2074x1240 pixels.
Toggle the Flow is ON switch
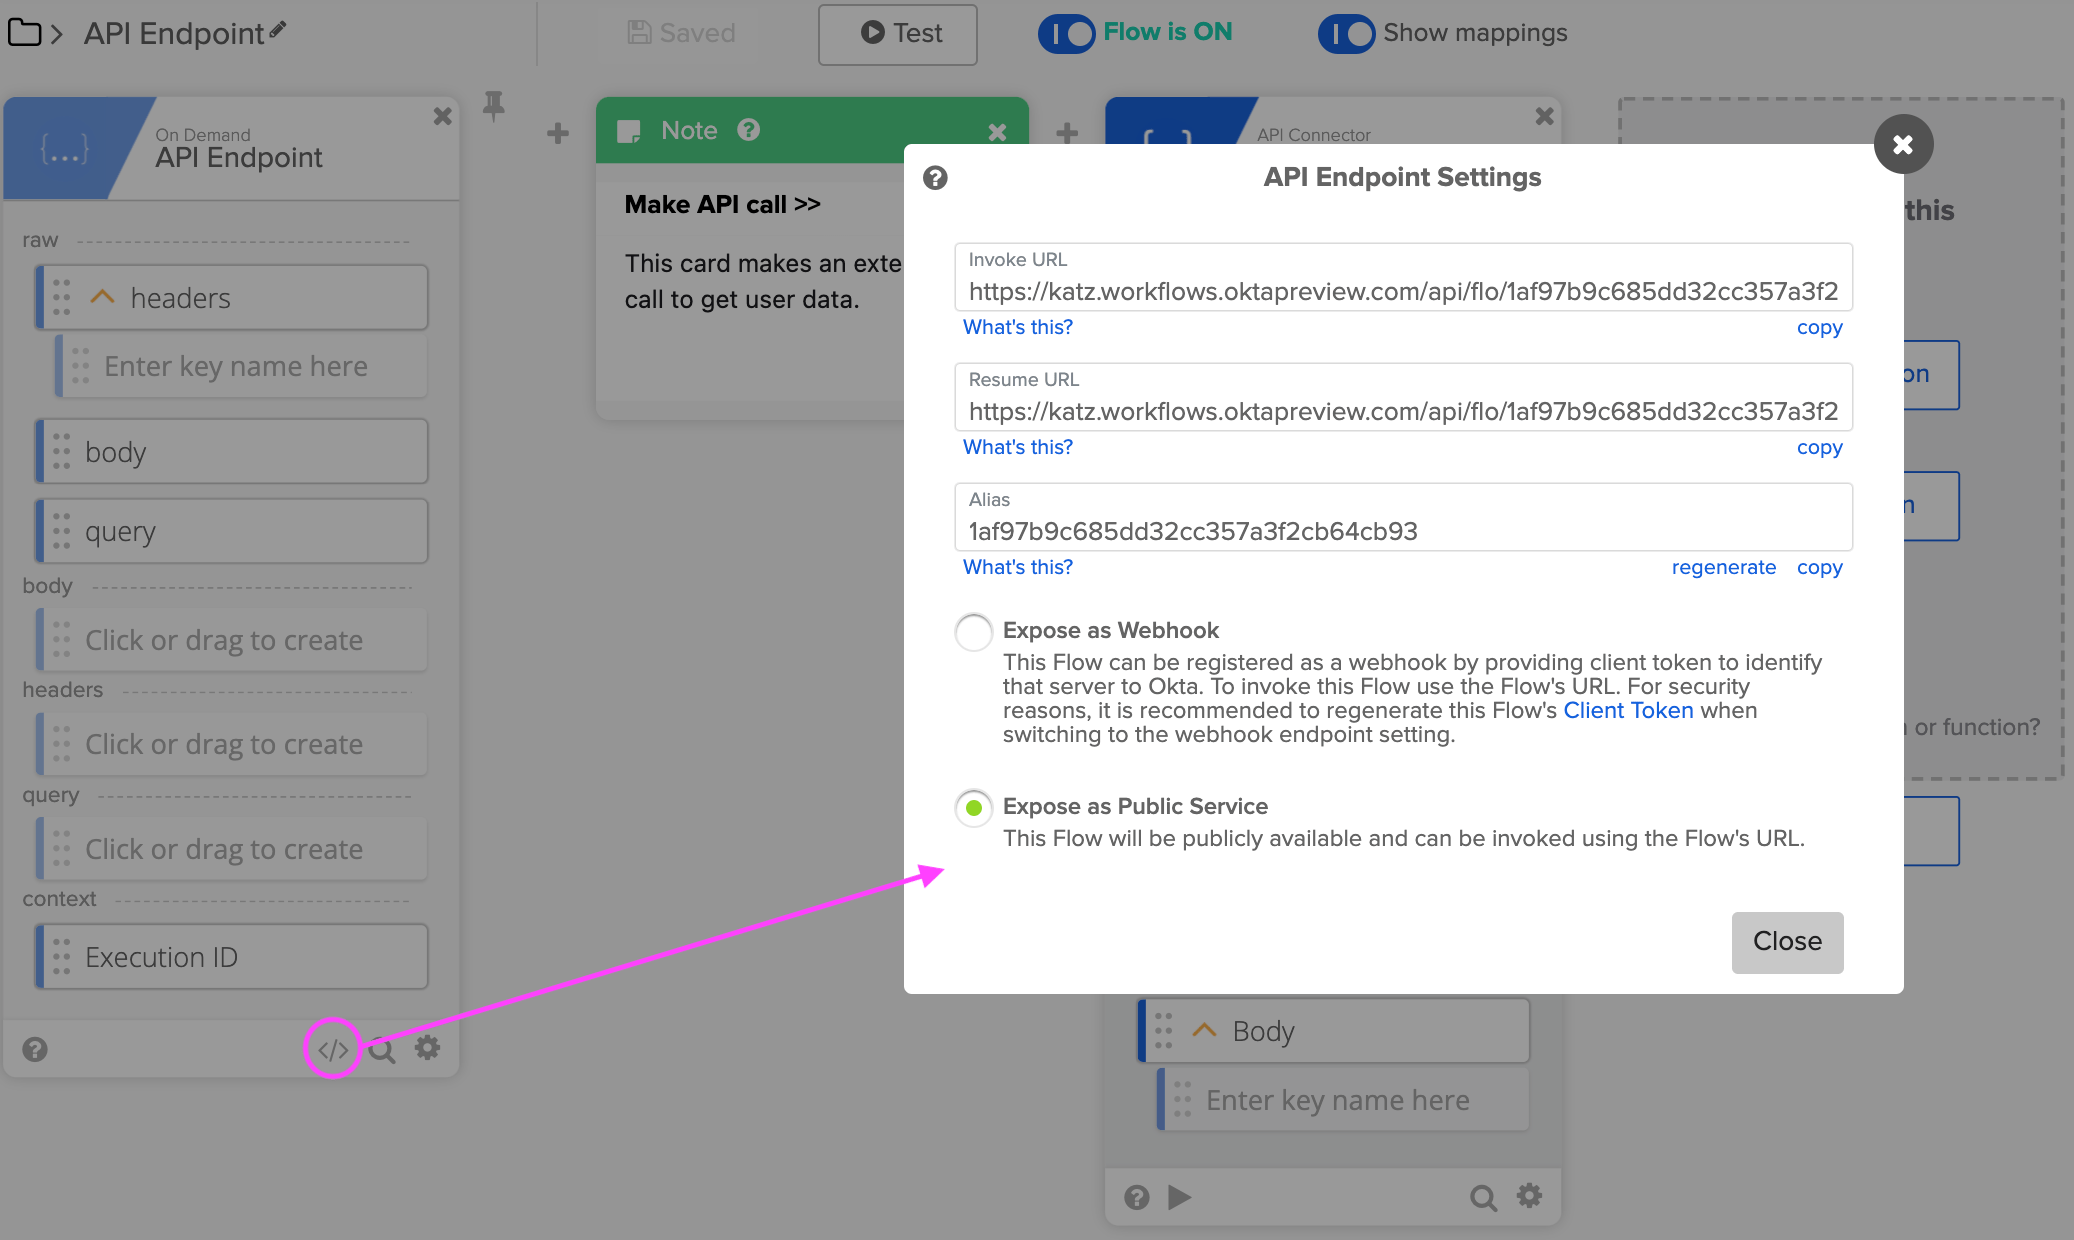pyautogui.click(x=1066, y=33)
